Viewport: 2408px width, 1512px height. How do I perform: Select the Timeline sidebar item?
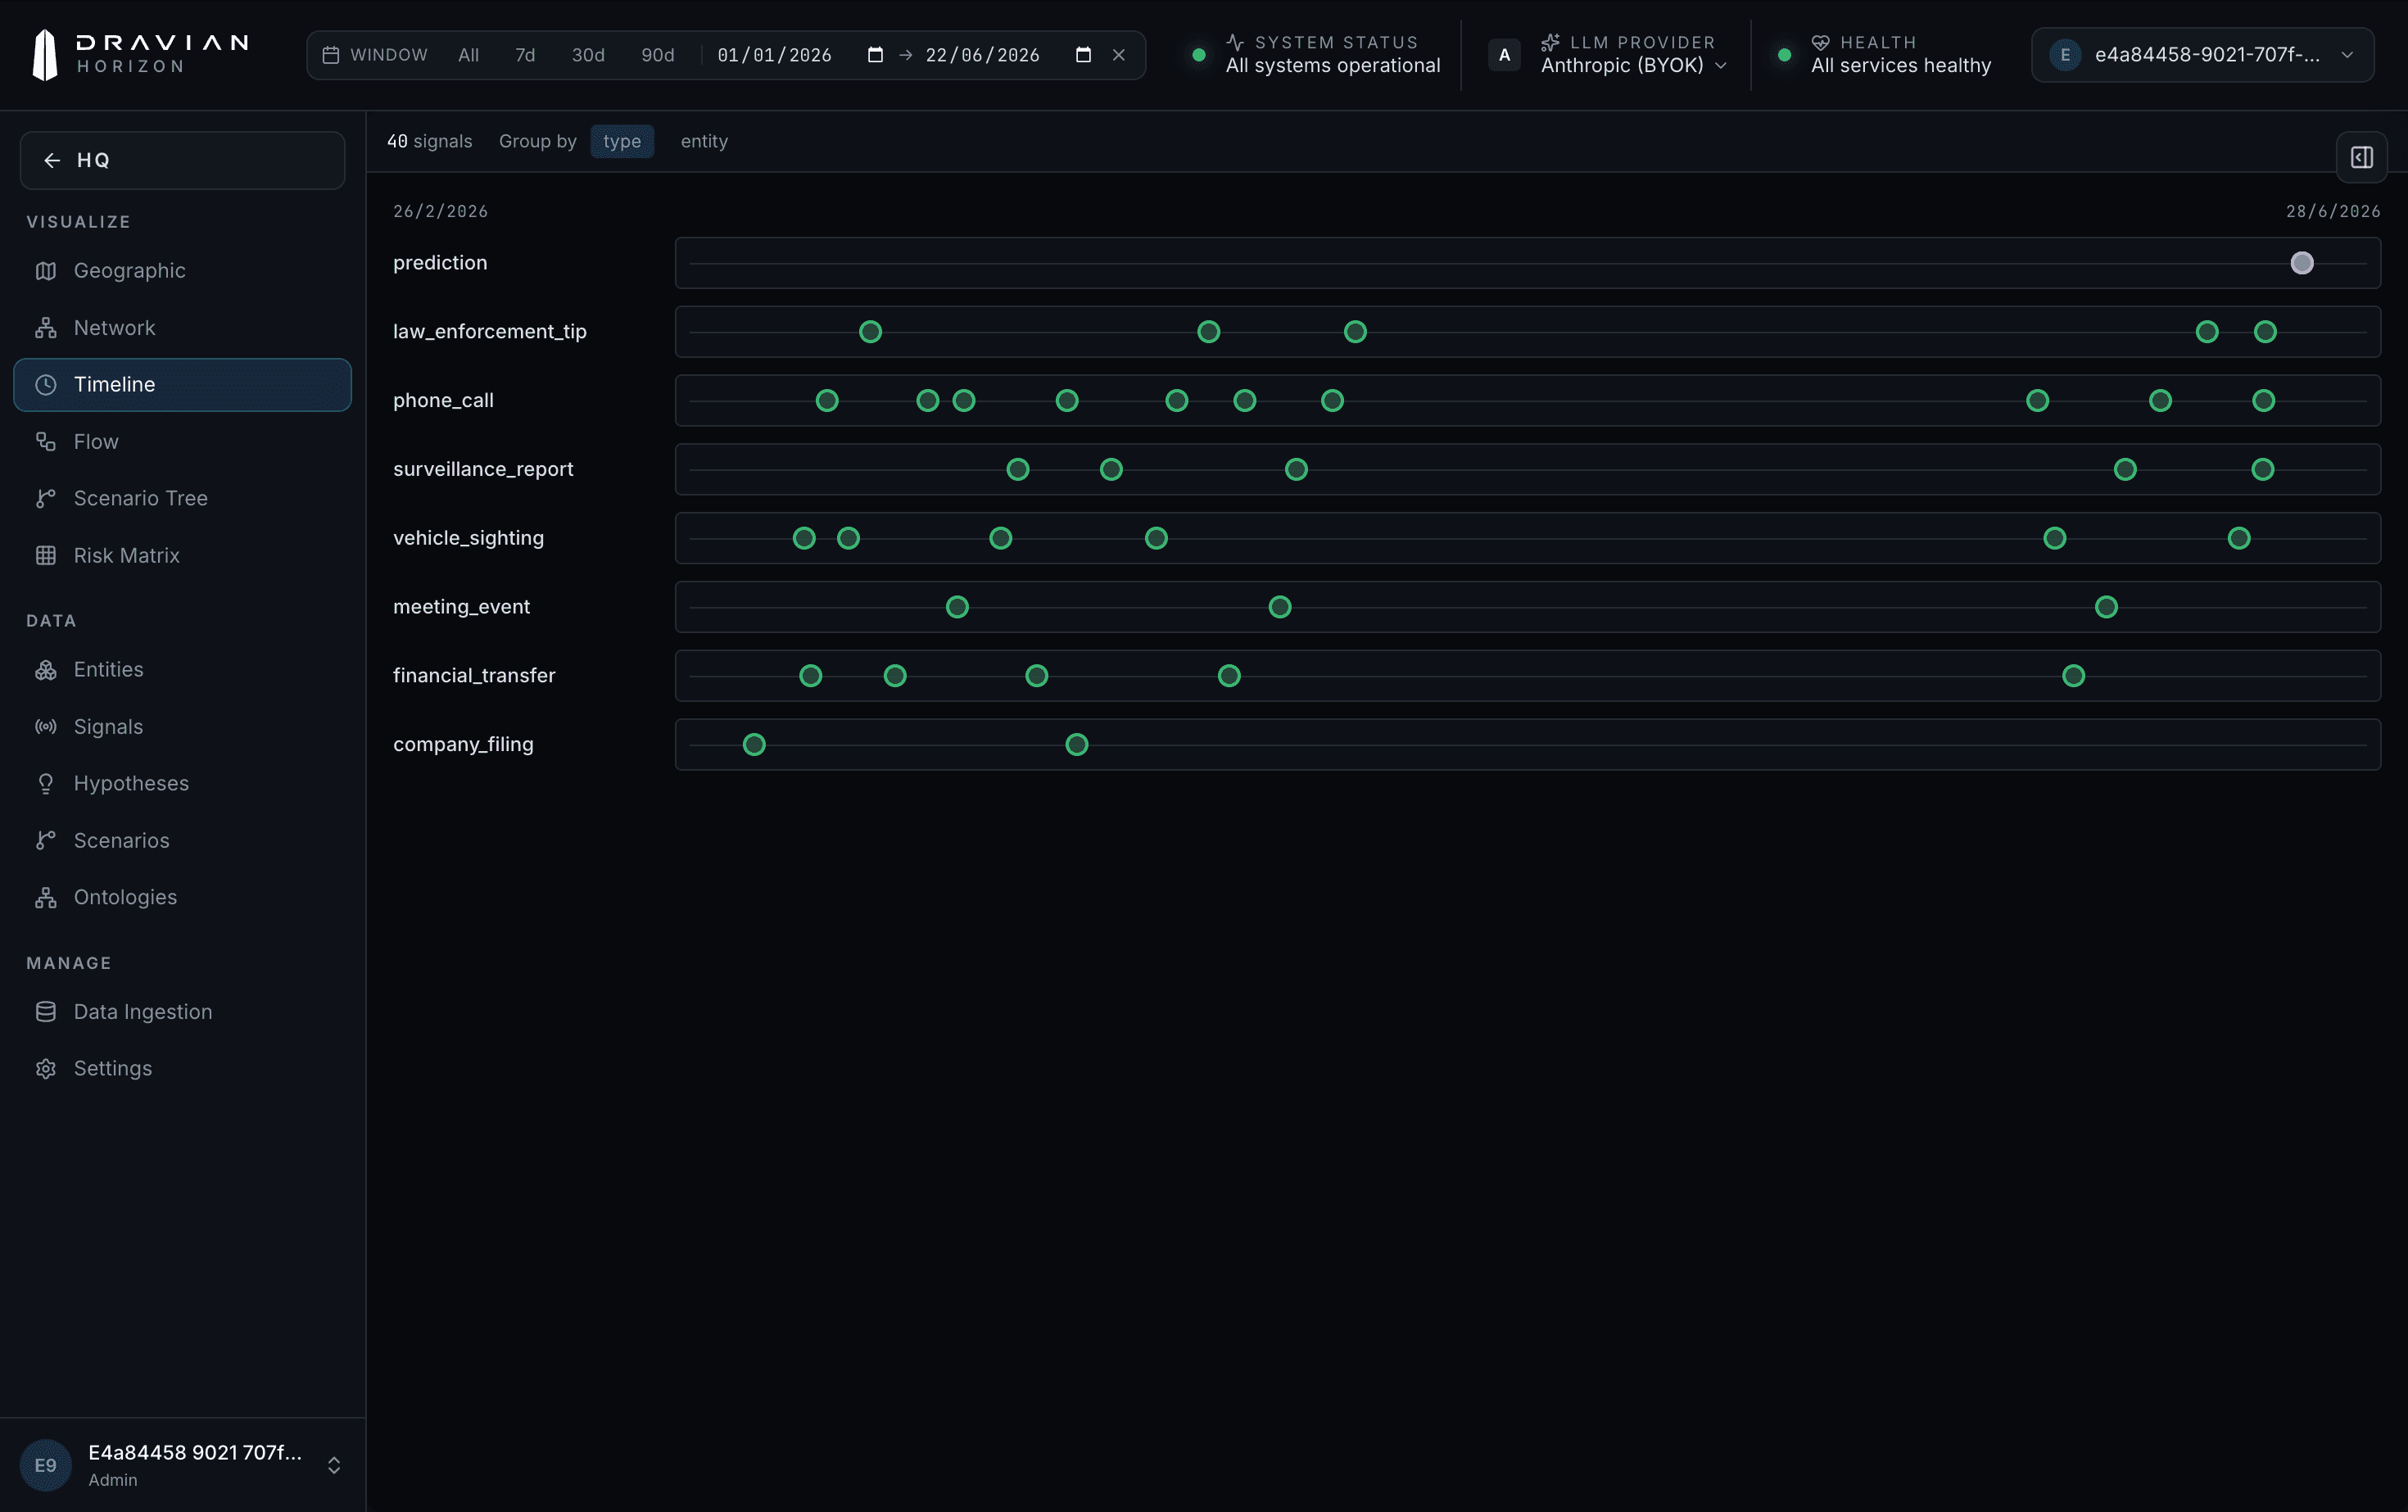click(x=182, y=385)
